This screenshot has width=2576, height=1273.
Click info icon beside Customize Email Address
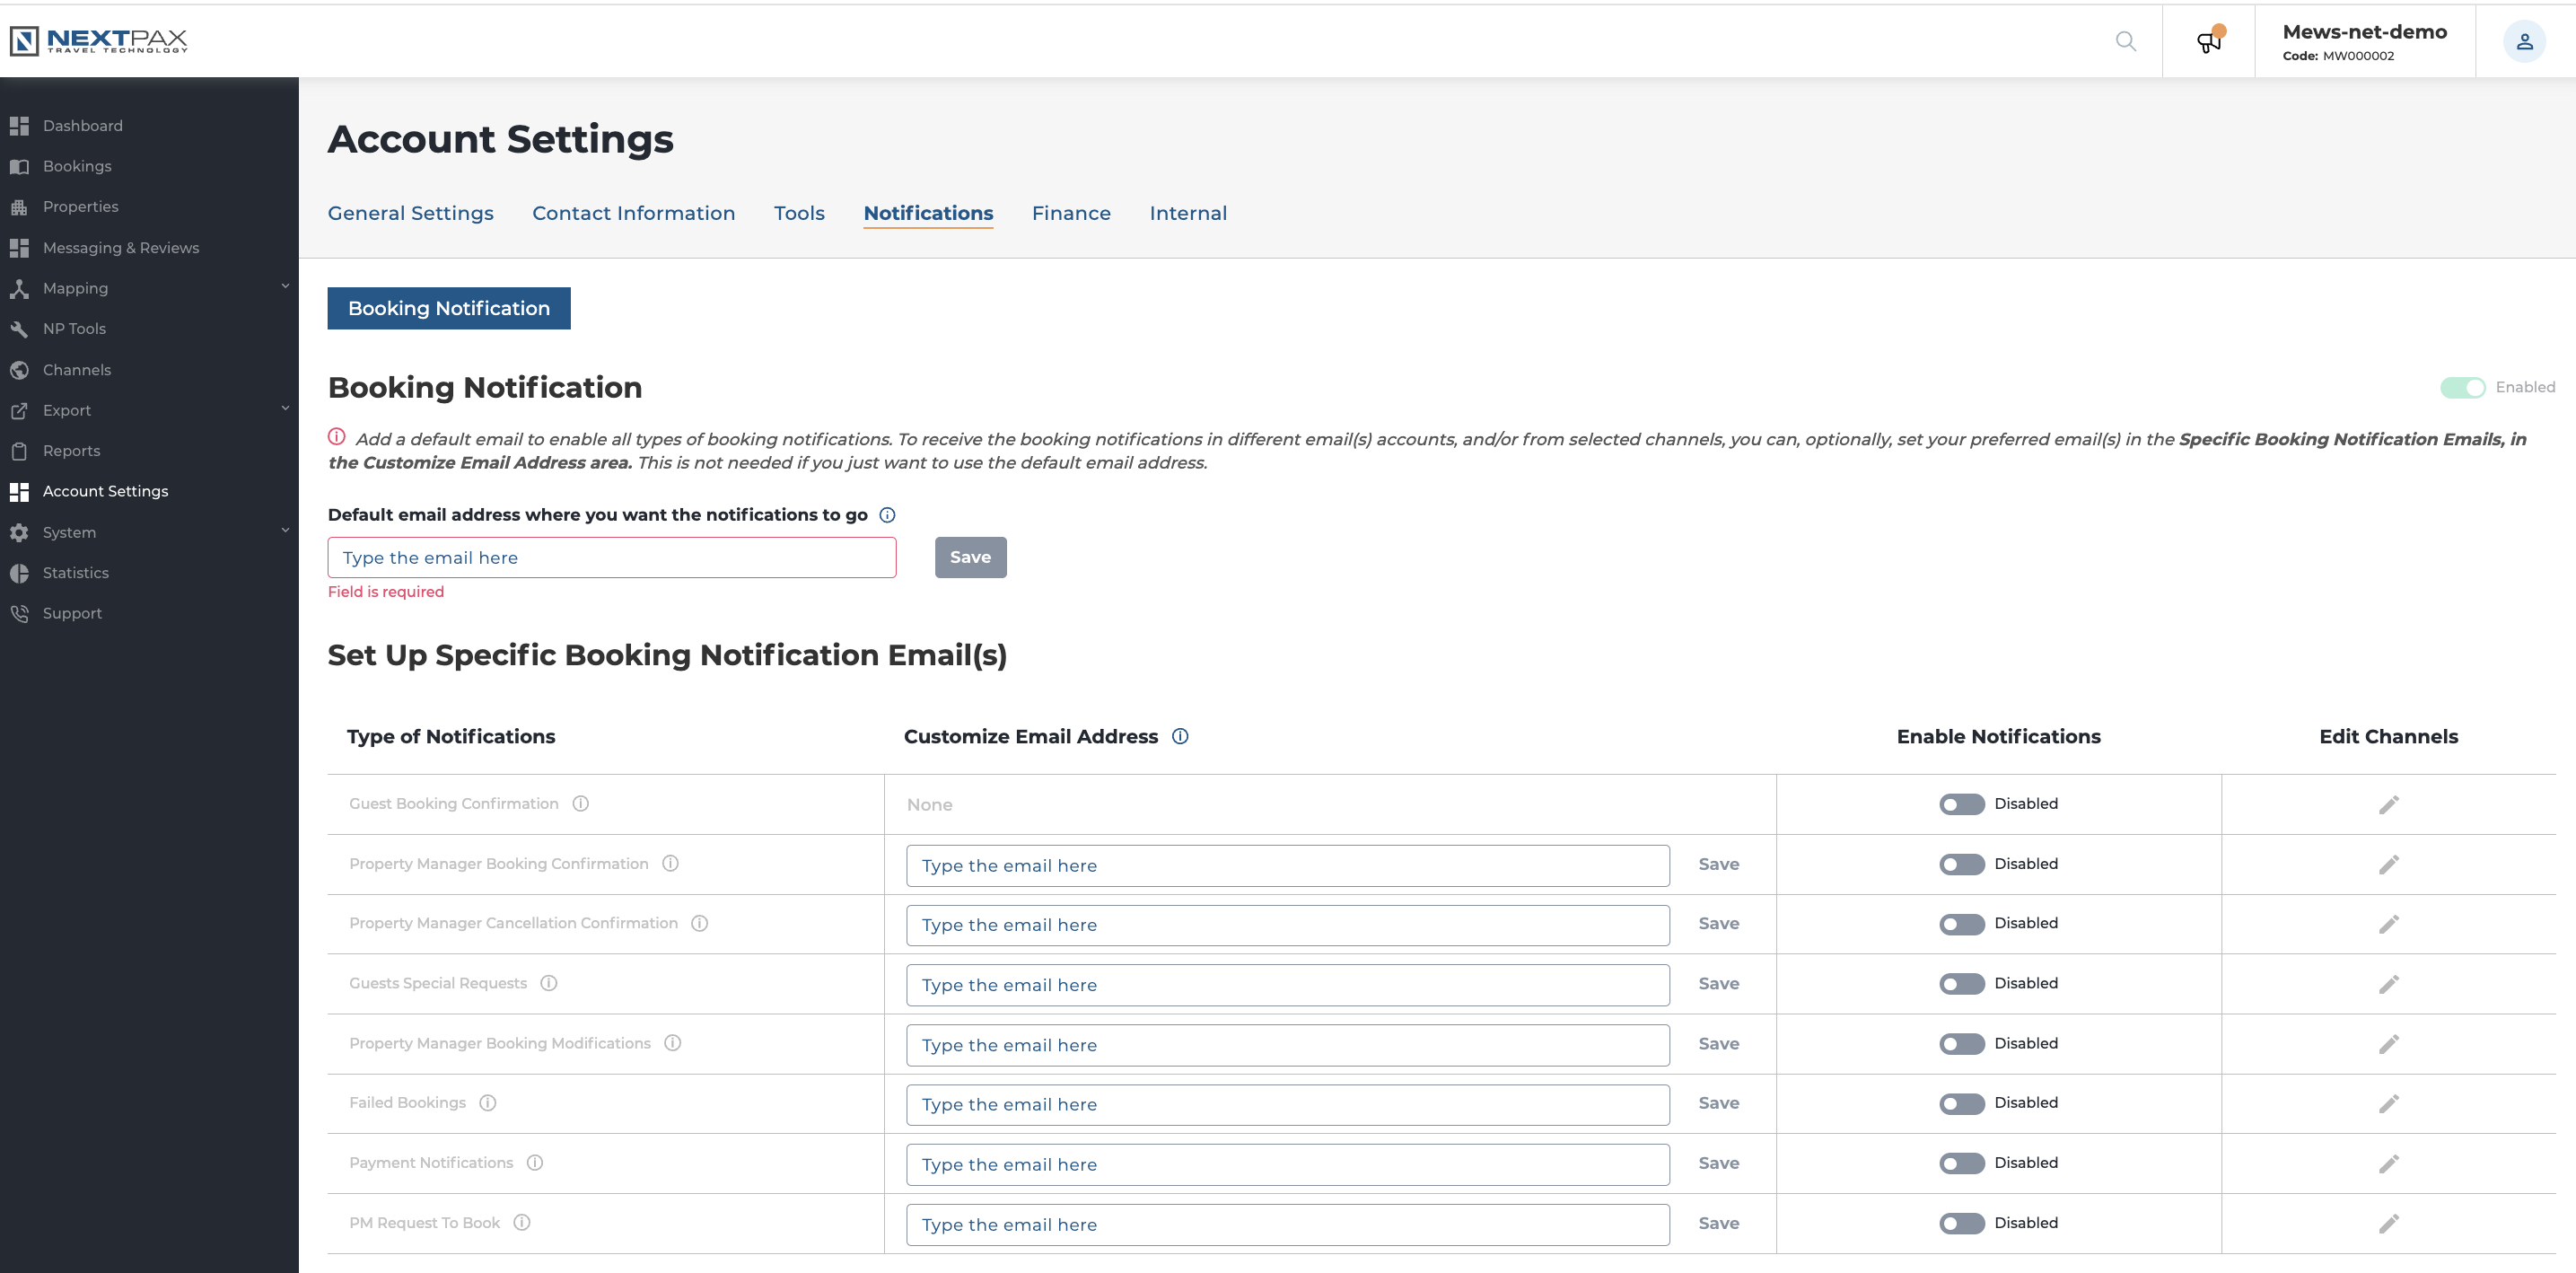pyautogui.click(x=1180, y=736)
